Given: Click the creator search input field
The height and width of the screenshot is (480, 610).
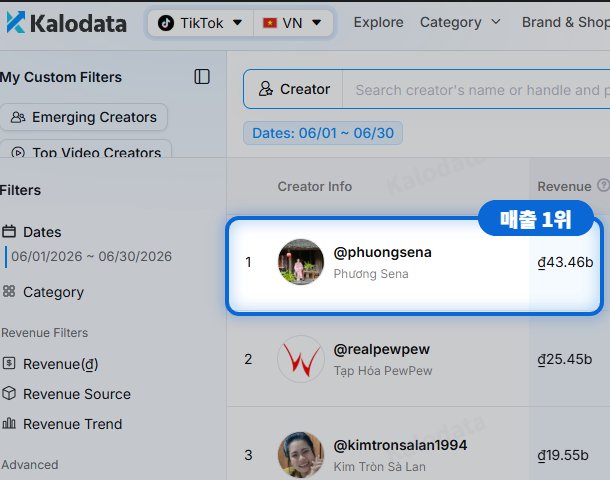Looking at the screenshot, I should tap(477, 89).
